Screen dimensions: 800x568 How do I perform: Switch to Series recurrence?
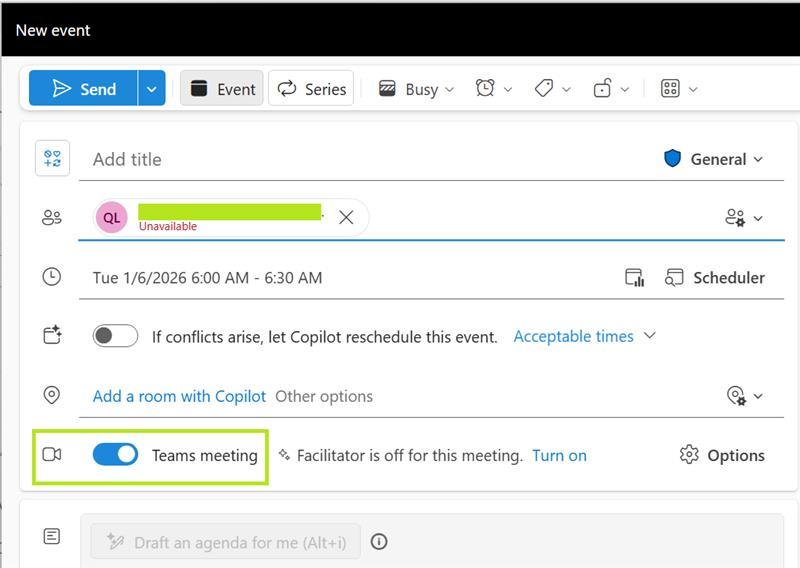[311, 89]
